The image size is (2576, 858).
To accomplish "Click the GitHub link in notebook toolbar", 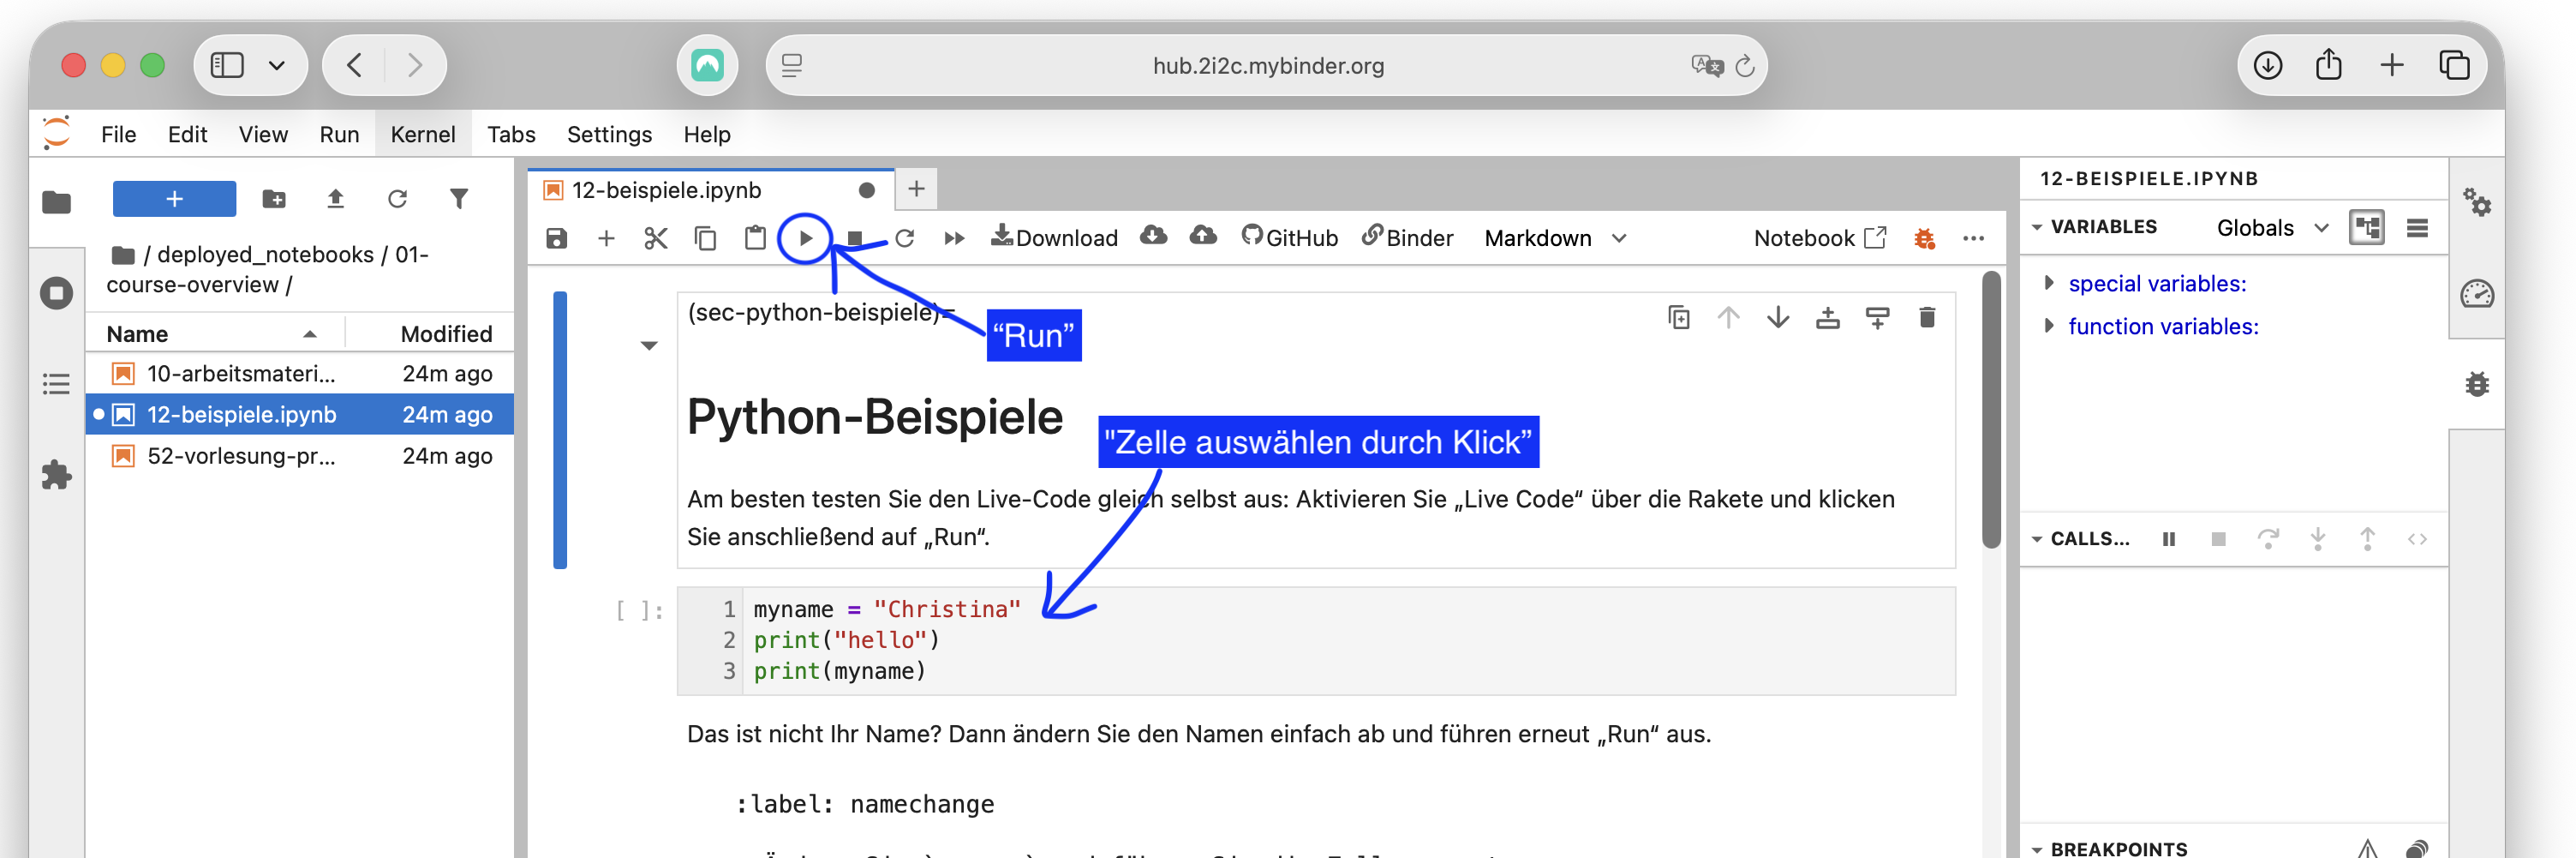I will (1289, 238).
